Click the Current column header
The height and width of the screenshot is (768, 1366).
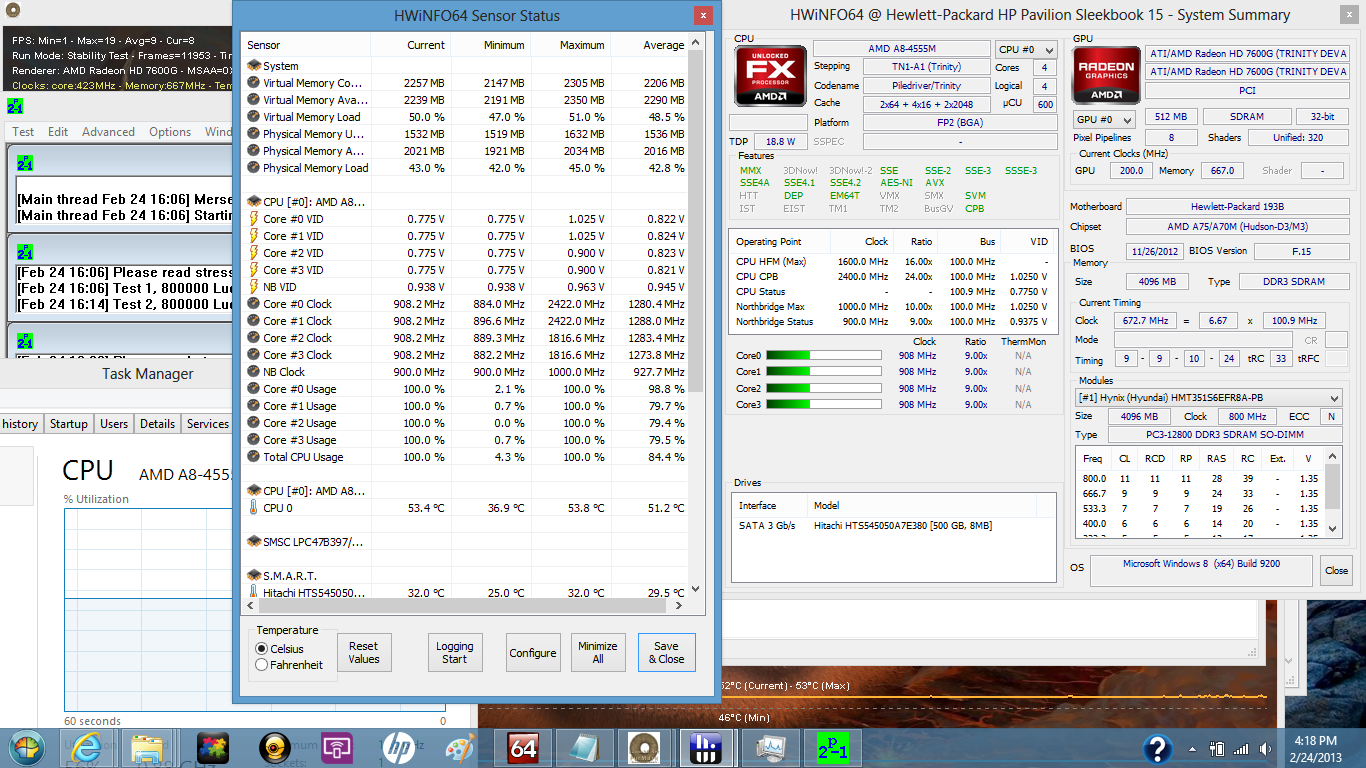410,45
